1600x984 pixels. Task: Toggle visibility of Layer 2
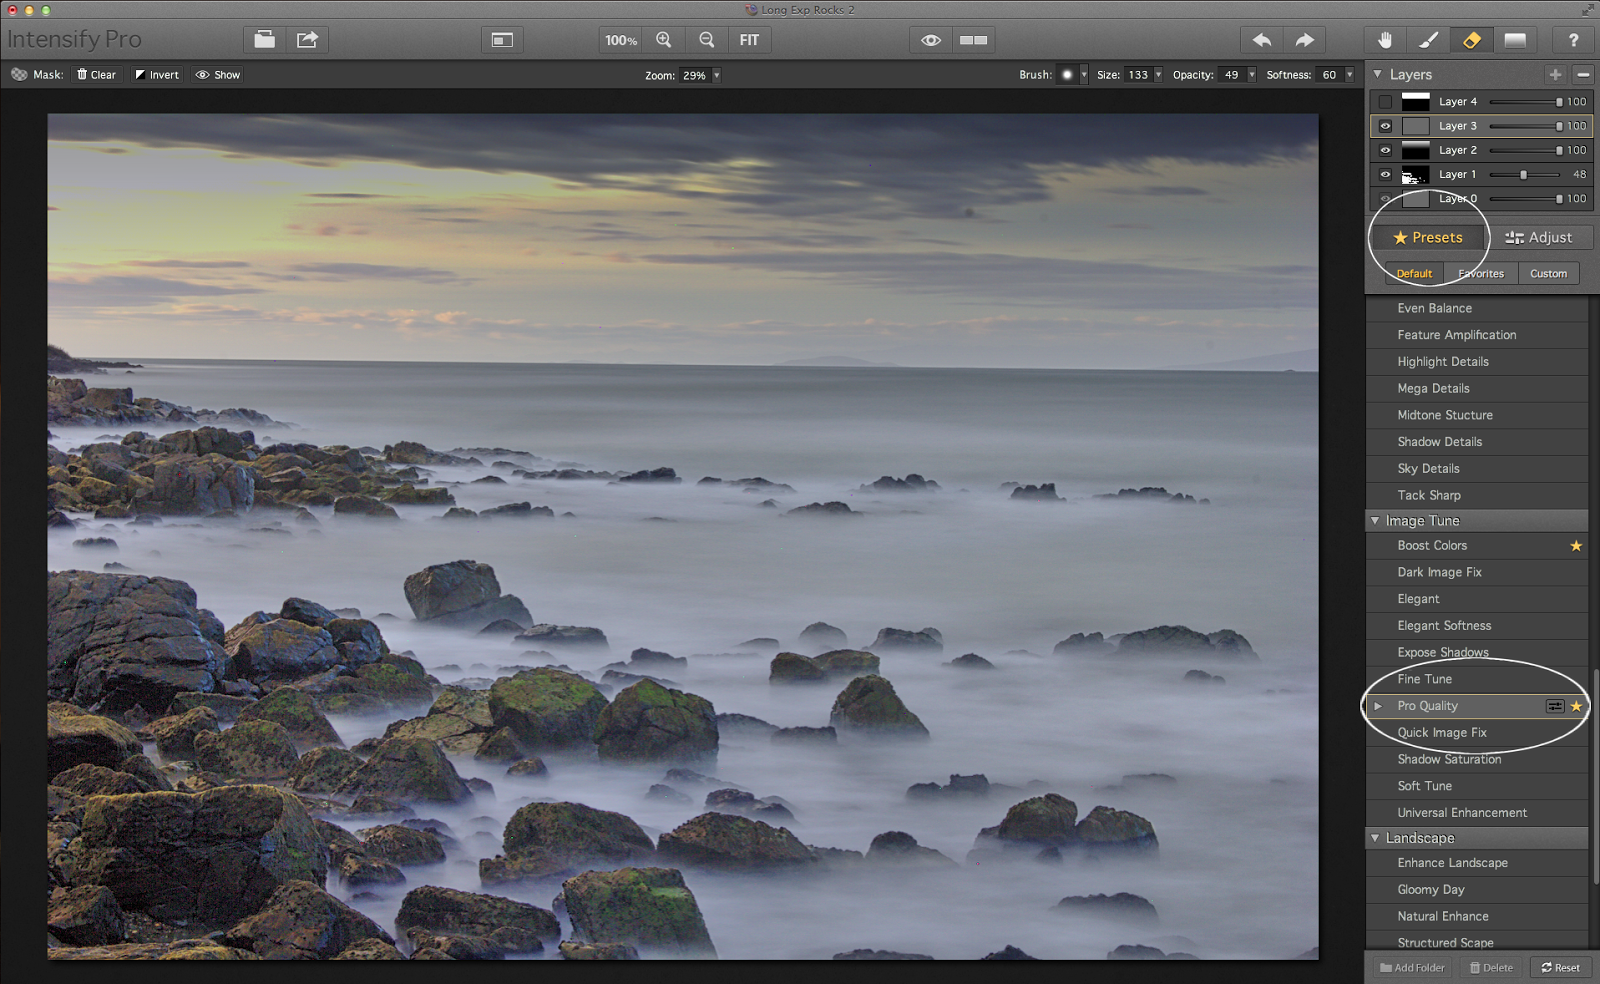1385,150
